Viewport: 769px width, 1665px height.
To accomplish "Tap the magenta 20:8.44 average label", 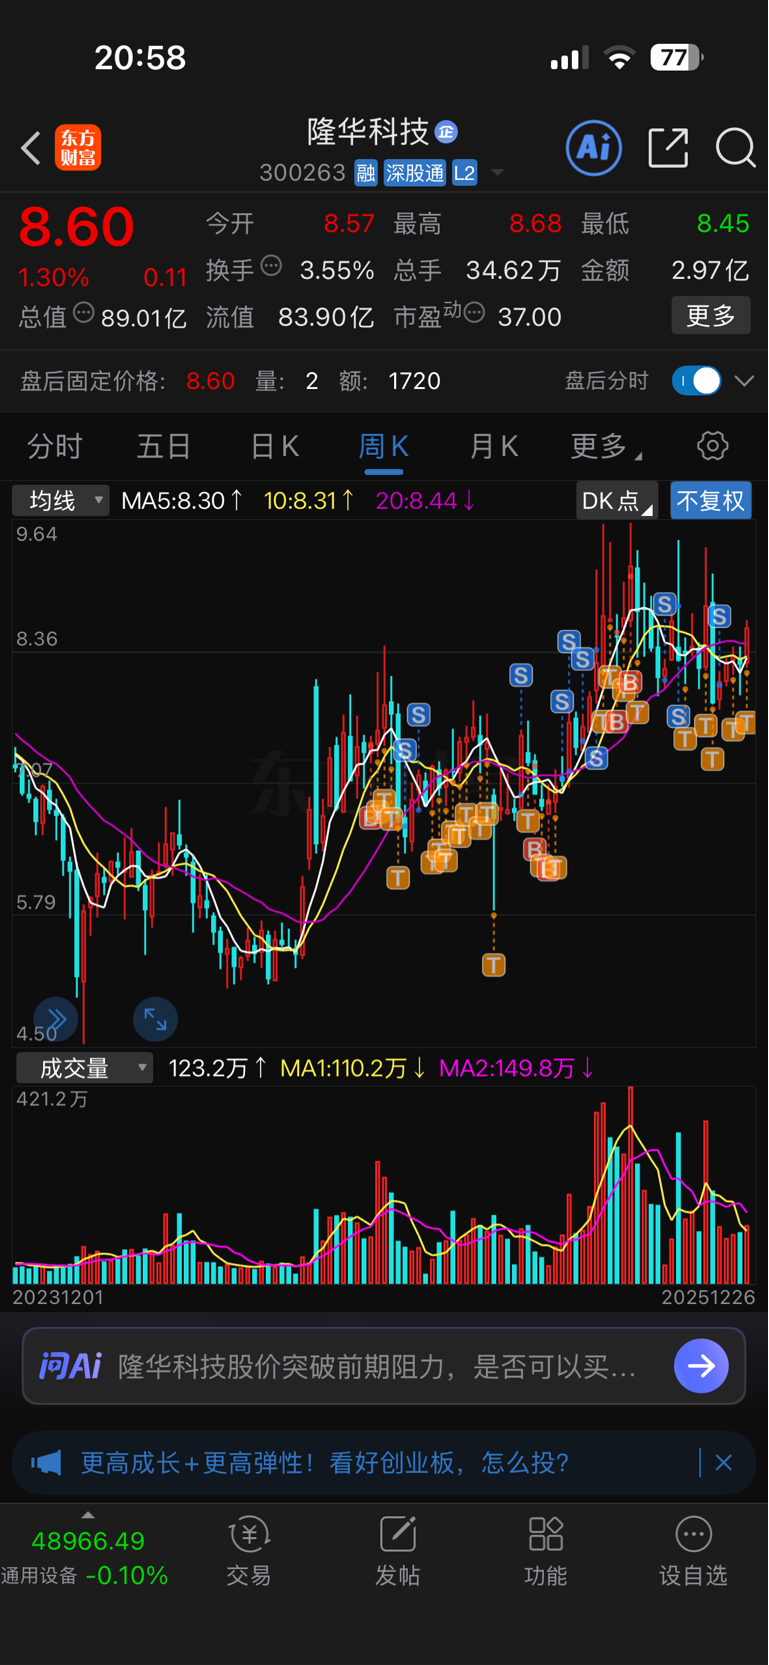I will tap(426, 500).
